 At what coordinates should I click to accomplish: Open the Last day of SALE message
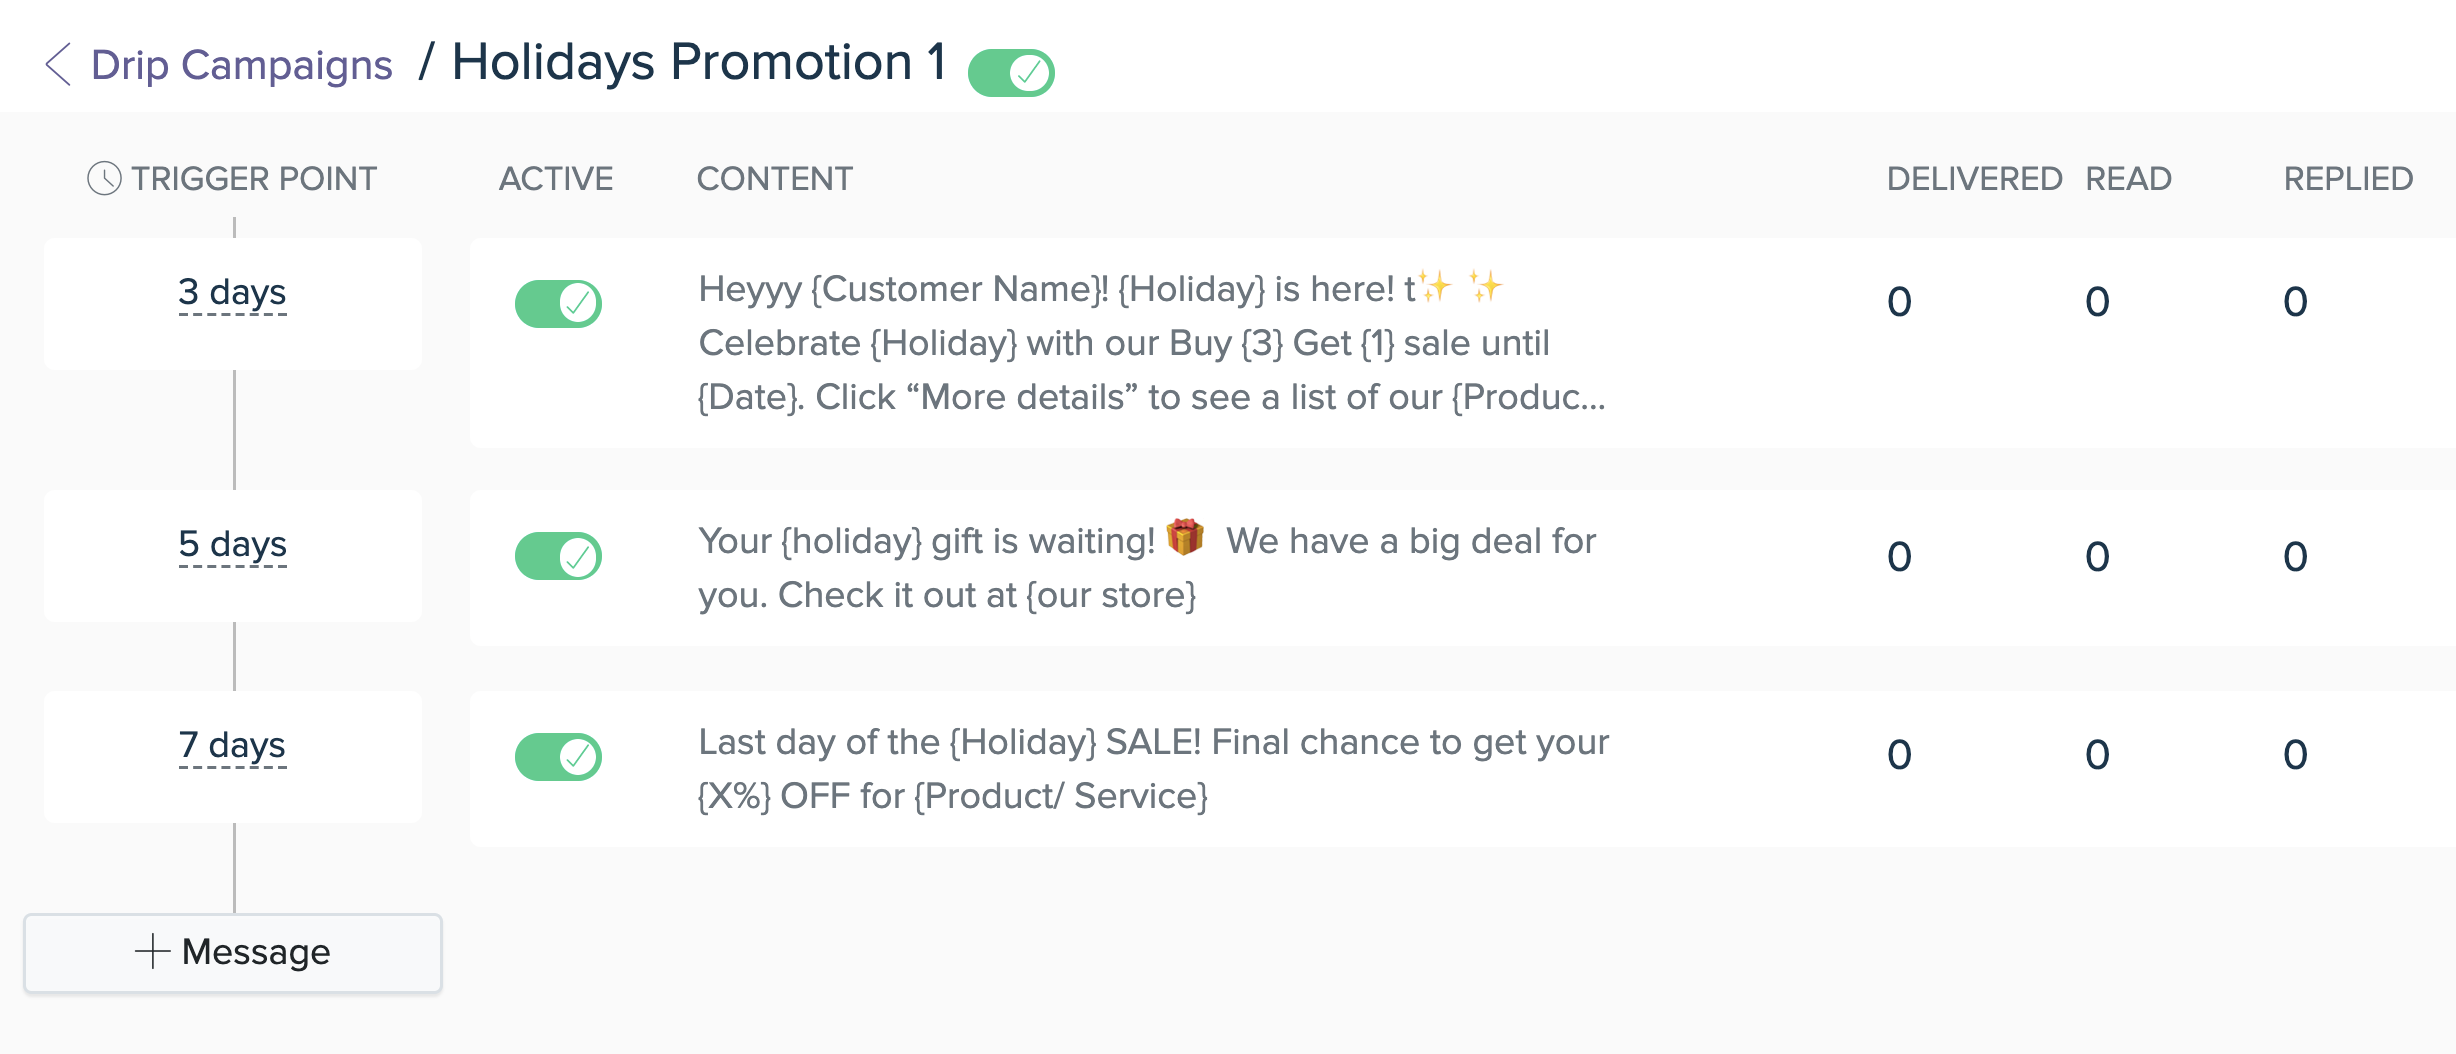click(1153, 769)
